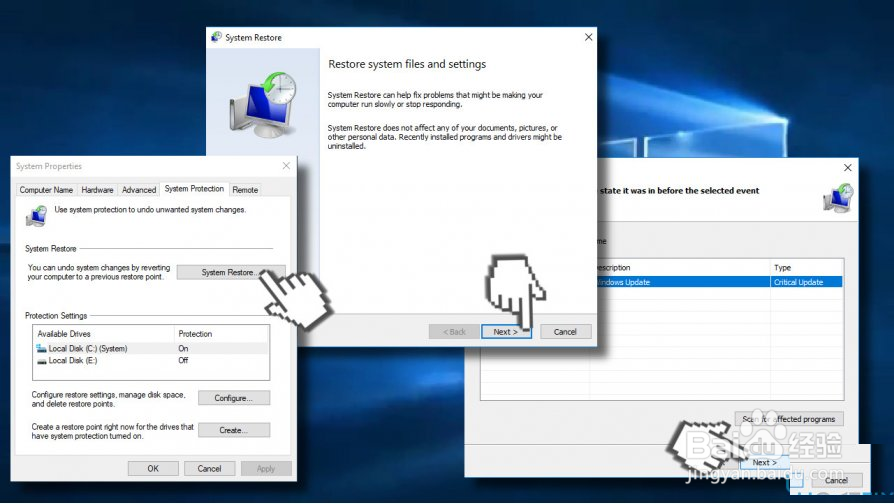The image size is (894, 504).
Task: Select the Windows Update restore point row
Action: 719,282
